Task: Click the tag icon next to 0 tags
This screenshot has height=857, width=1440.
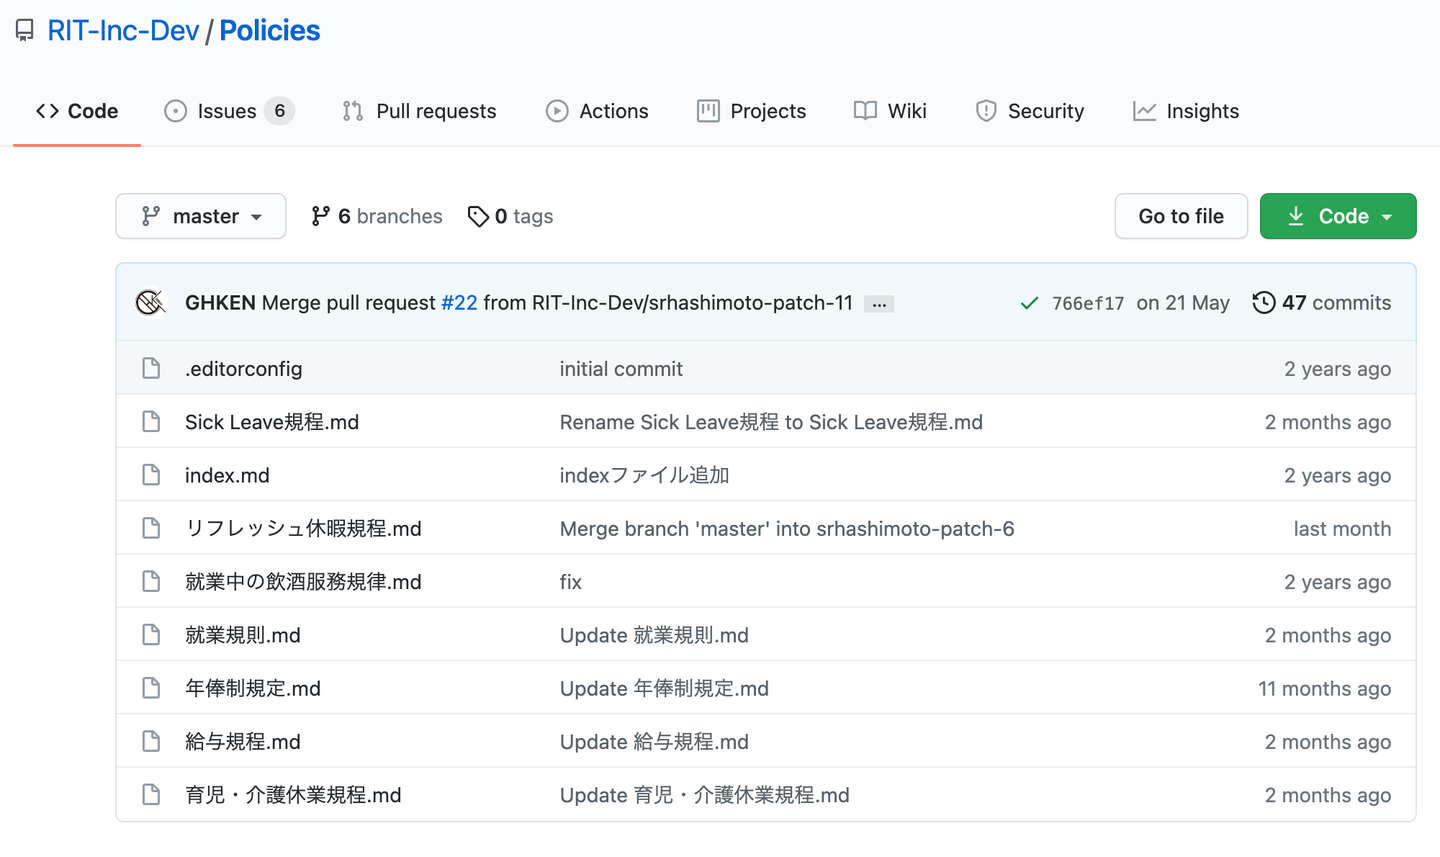Action: click(x=478, y=216)
